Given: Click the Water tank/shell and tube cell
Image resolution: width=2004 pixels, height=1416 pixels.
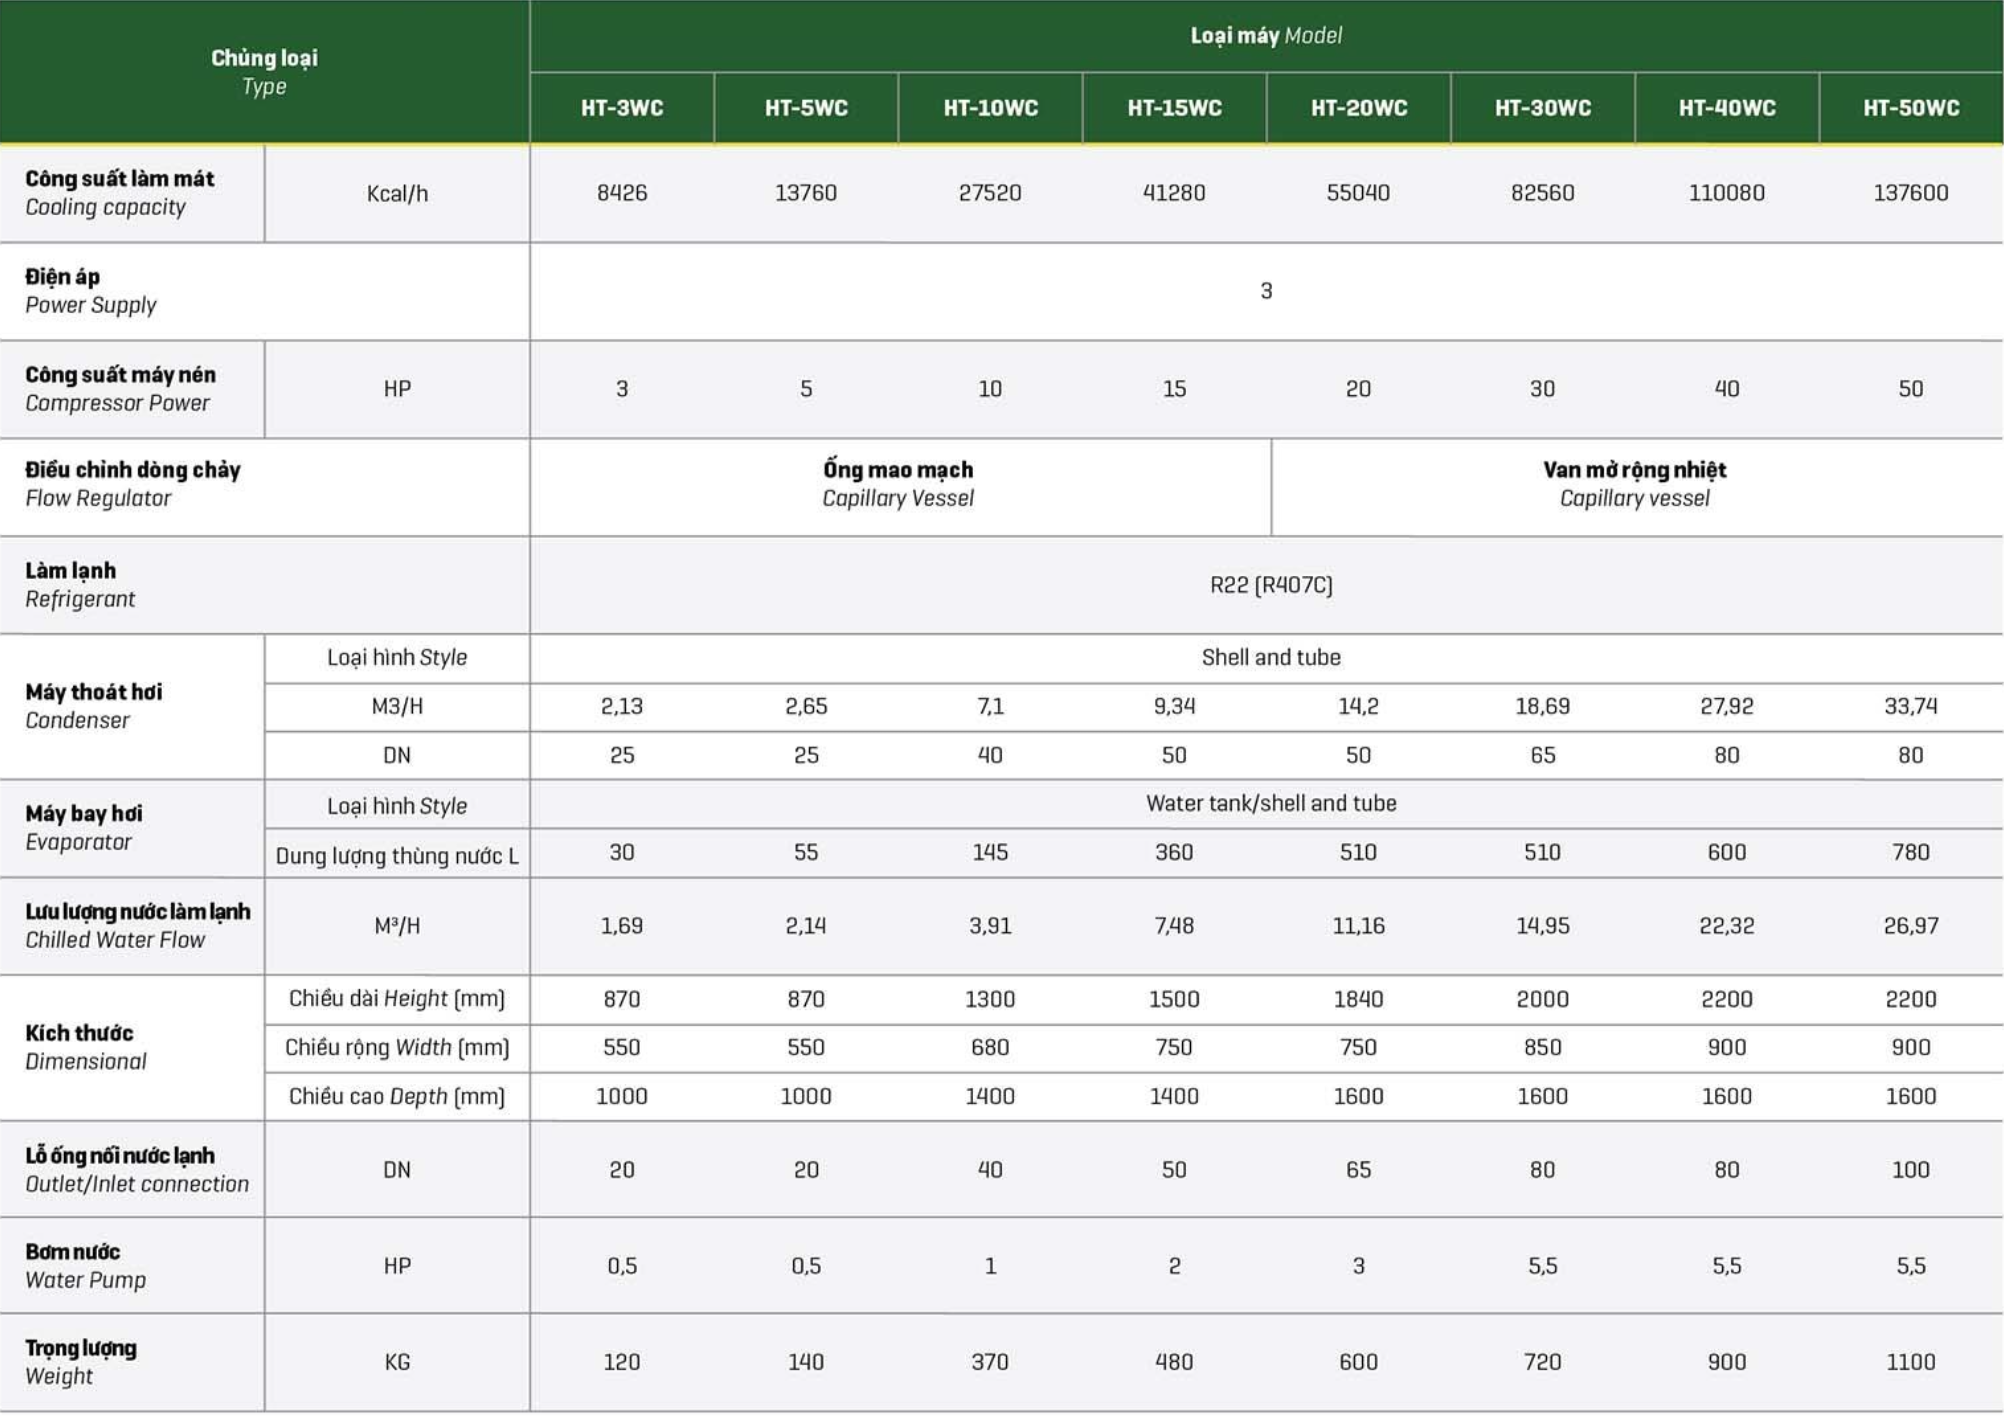Looking at the screenshot, I should click(1270, 804).
